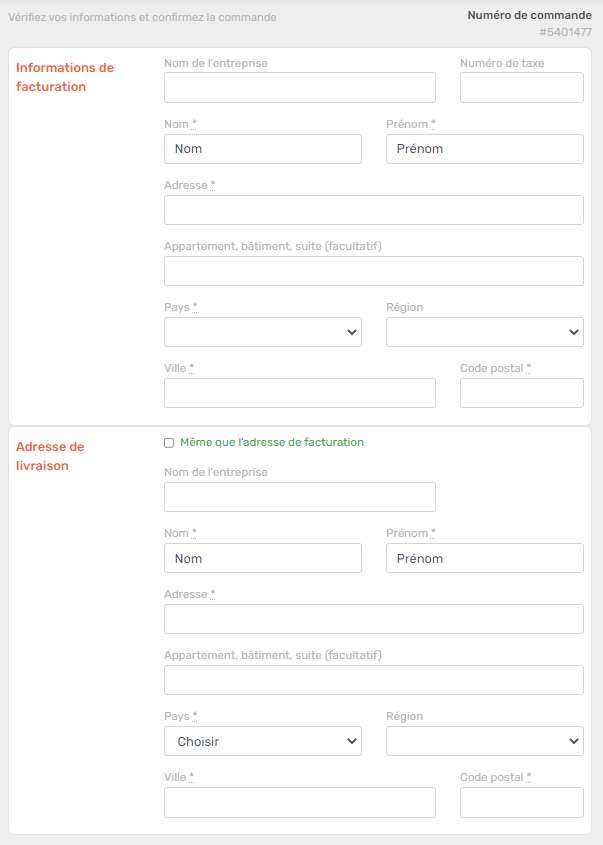Check 'Même que l'adresse de facturation' checkbox

tap(169, 442)
